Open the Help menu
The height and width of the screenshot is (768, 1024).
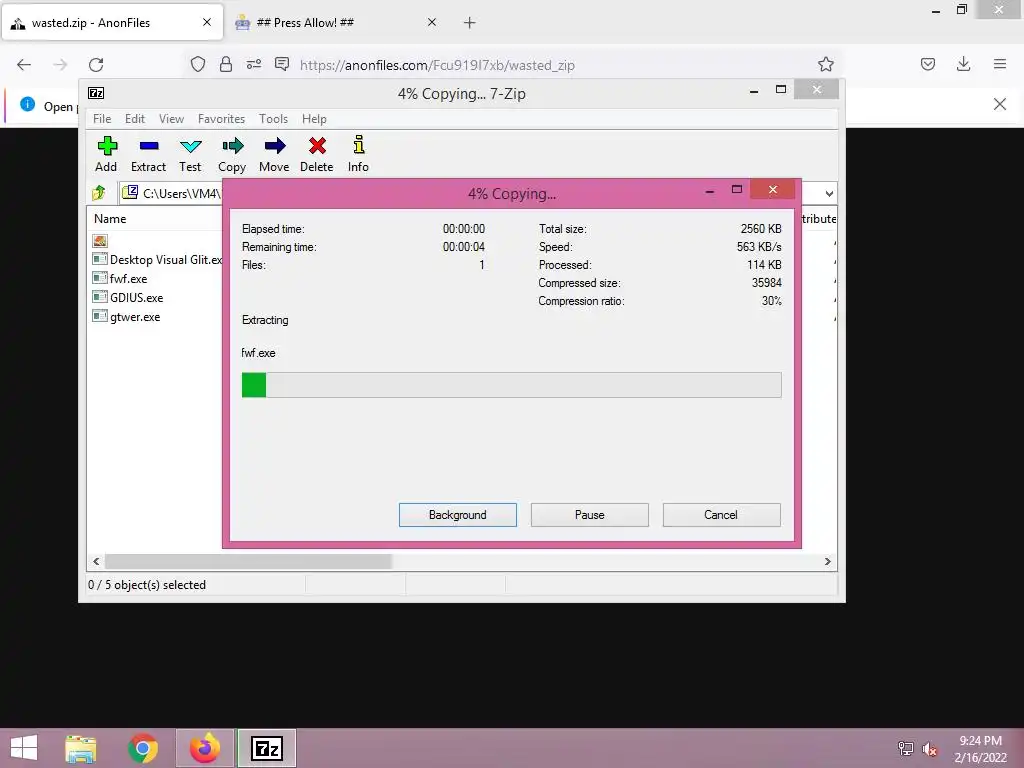click(314, 119)
